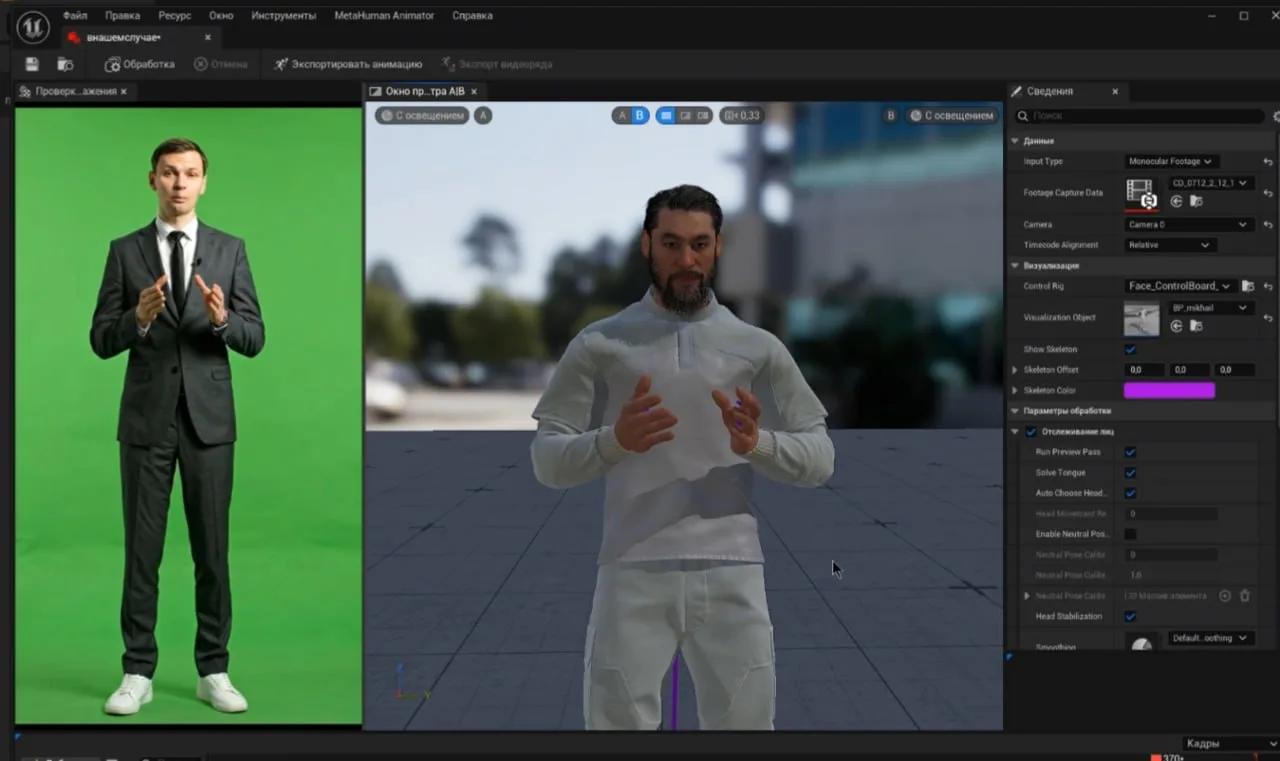Screen dimensions: 1280x761
Task: Click the B view label next to right lighting
Action: [x=891, y=116]
